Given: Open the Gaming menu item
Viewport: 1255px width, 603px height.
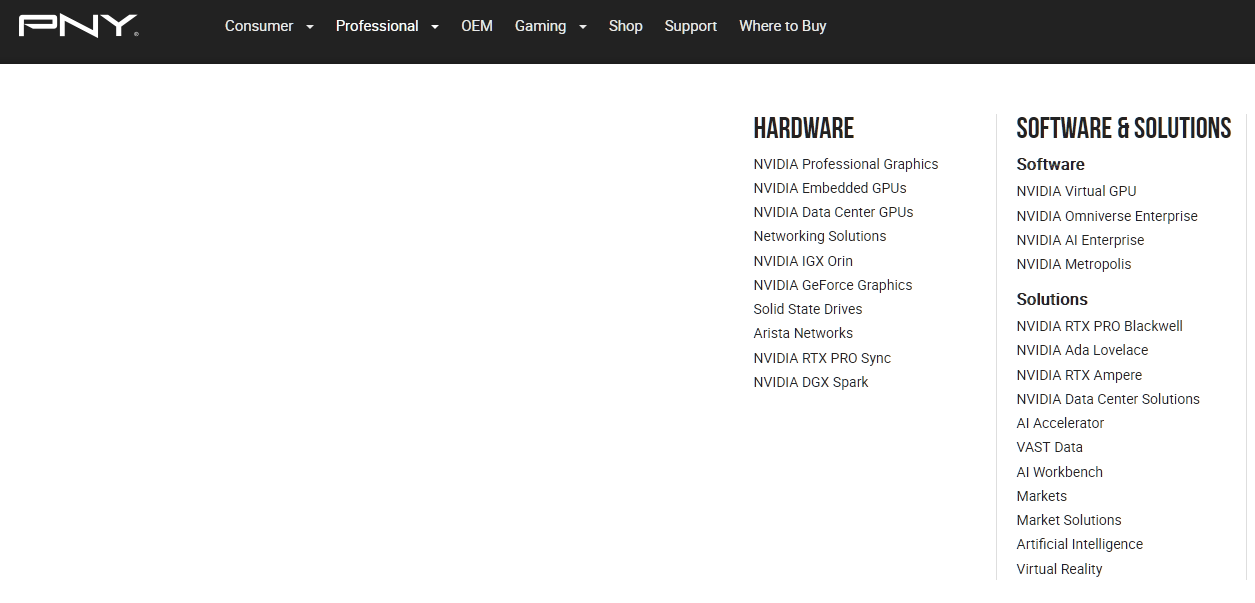Looking at the screenshot, I should pyautogui.click(x=540, y=26).
